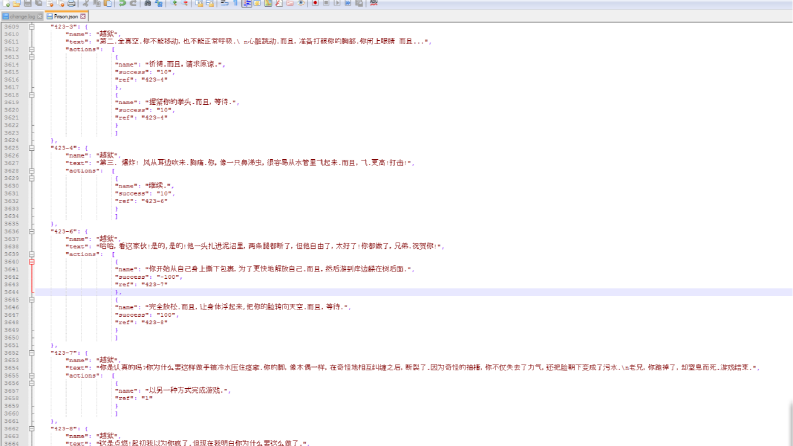The width and height of the screenshot is (793, 446).
Task: Collapse the "423-6" block at line 3636
Action: (x=32, y=232)
